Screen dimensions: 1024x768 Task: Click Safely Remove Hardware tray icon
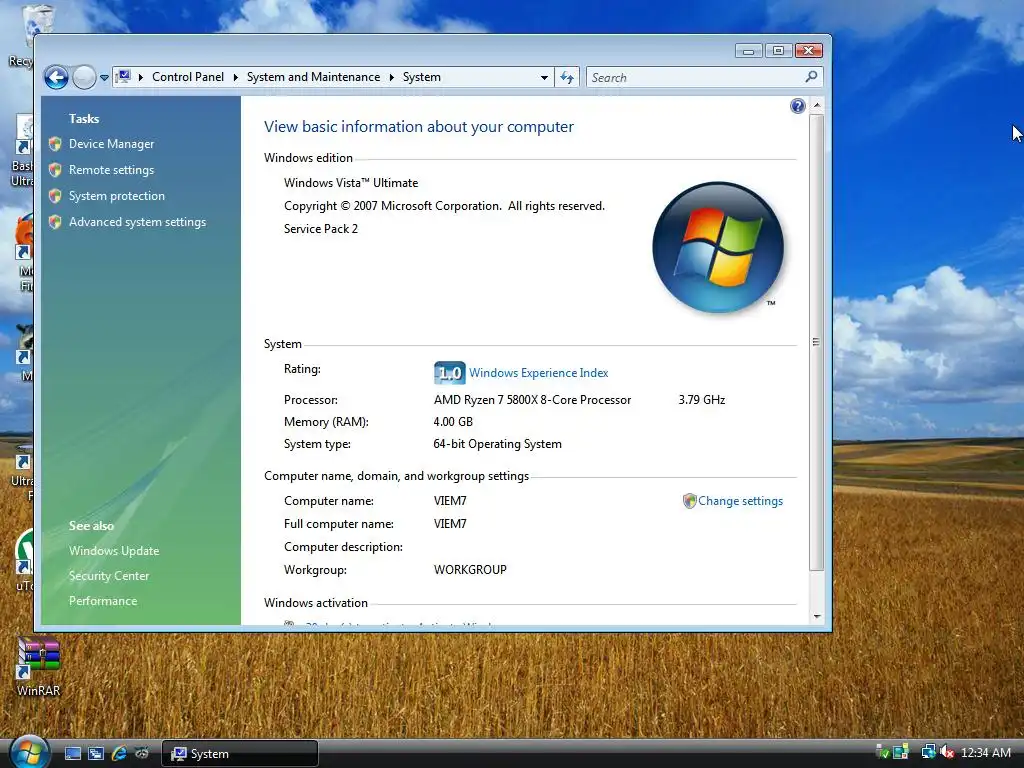882,752
